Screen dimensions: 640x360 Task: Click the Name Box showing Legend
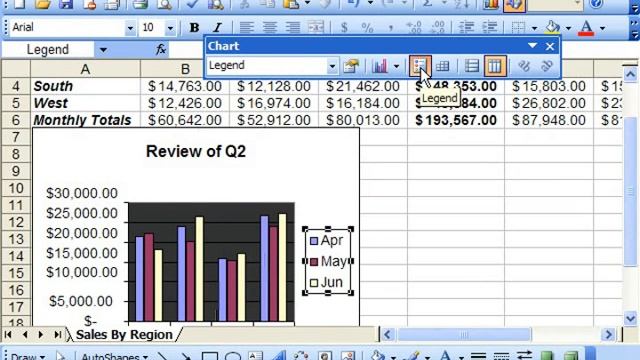[48, 50]
